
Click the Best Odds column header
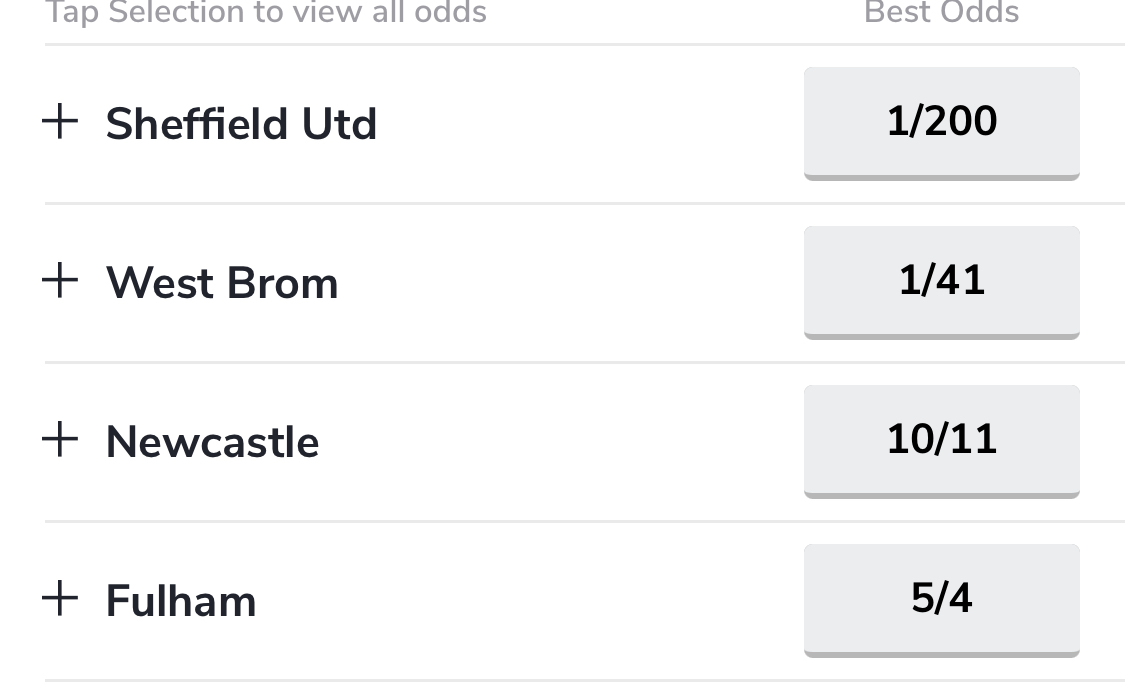pos(941,12)
